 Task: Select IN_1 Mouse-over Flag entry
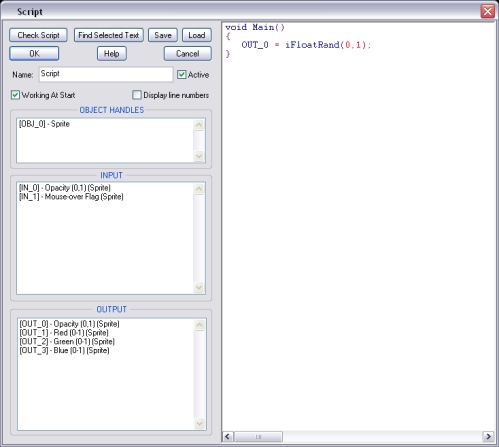(71, 197)
